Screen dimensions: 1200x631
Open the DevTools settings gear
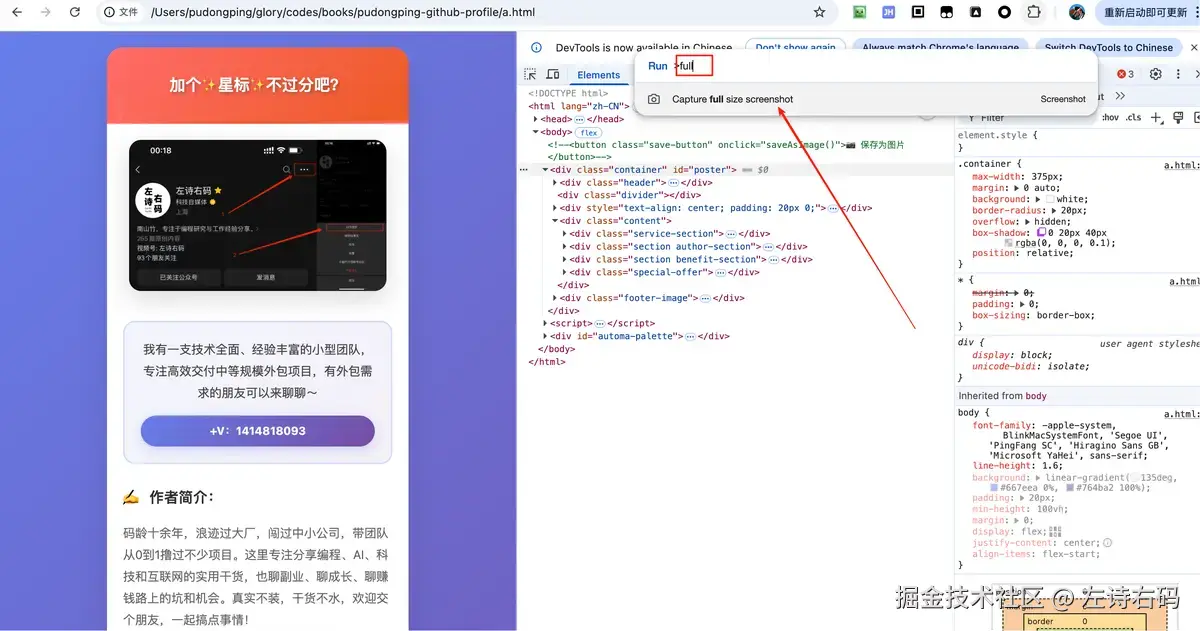coord(1155,74)
